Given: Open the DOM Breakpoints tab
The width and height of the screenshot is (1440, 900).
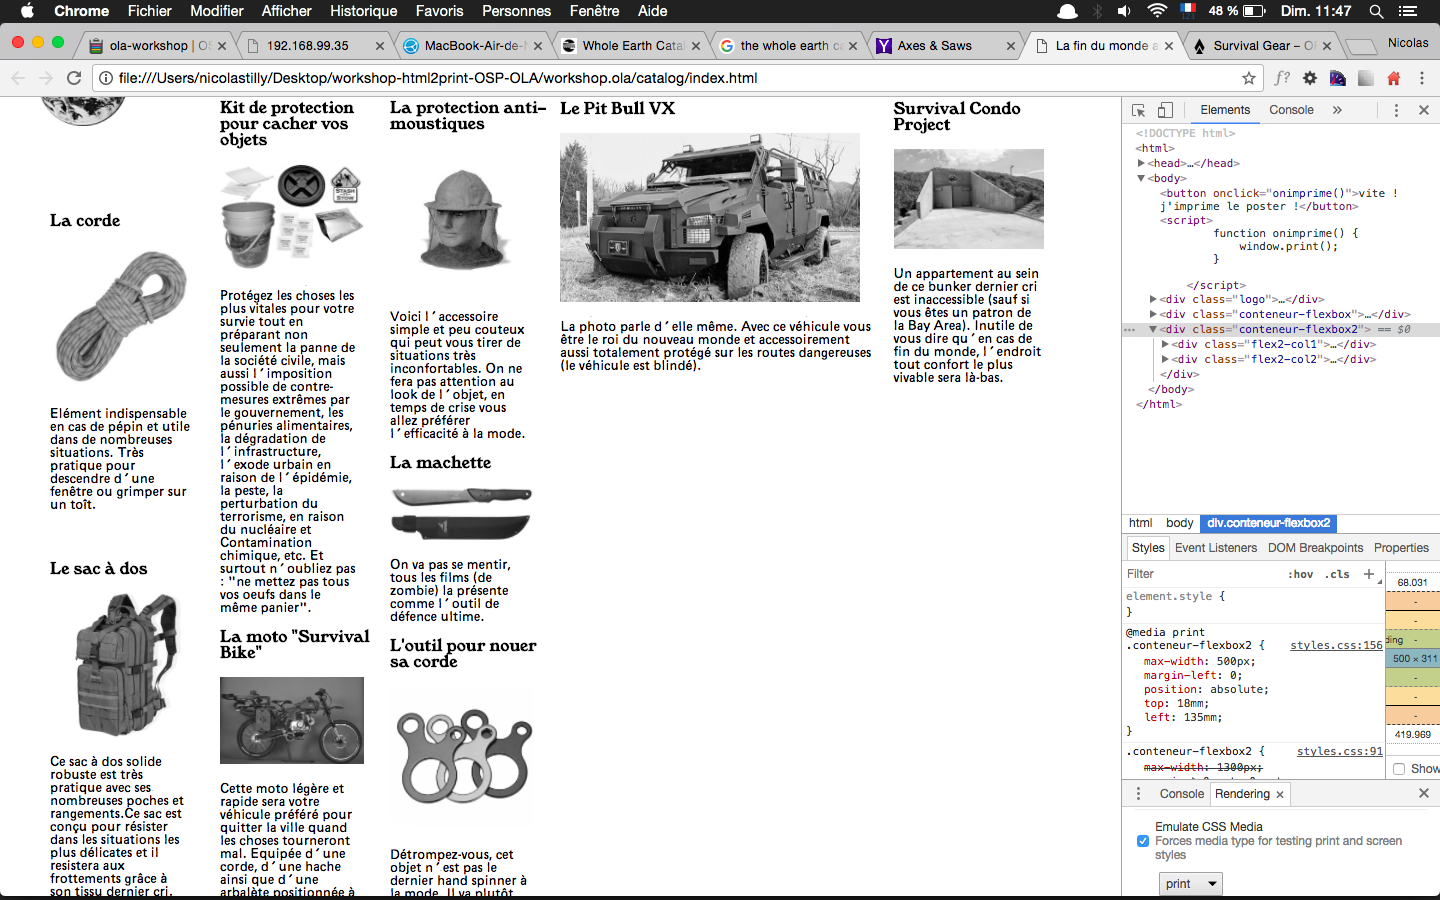Looking at the screenshot, I should (x=1315, y=548).
